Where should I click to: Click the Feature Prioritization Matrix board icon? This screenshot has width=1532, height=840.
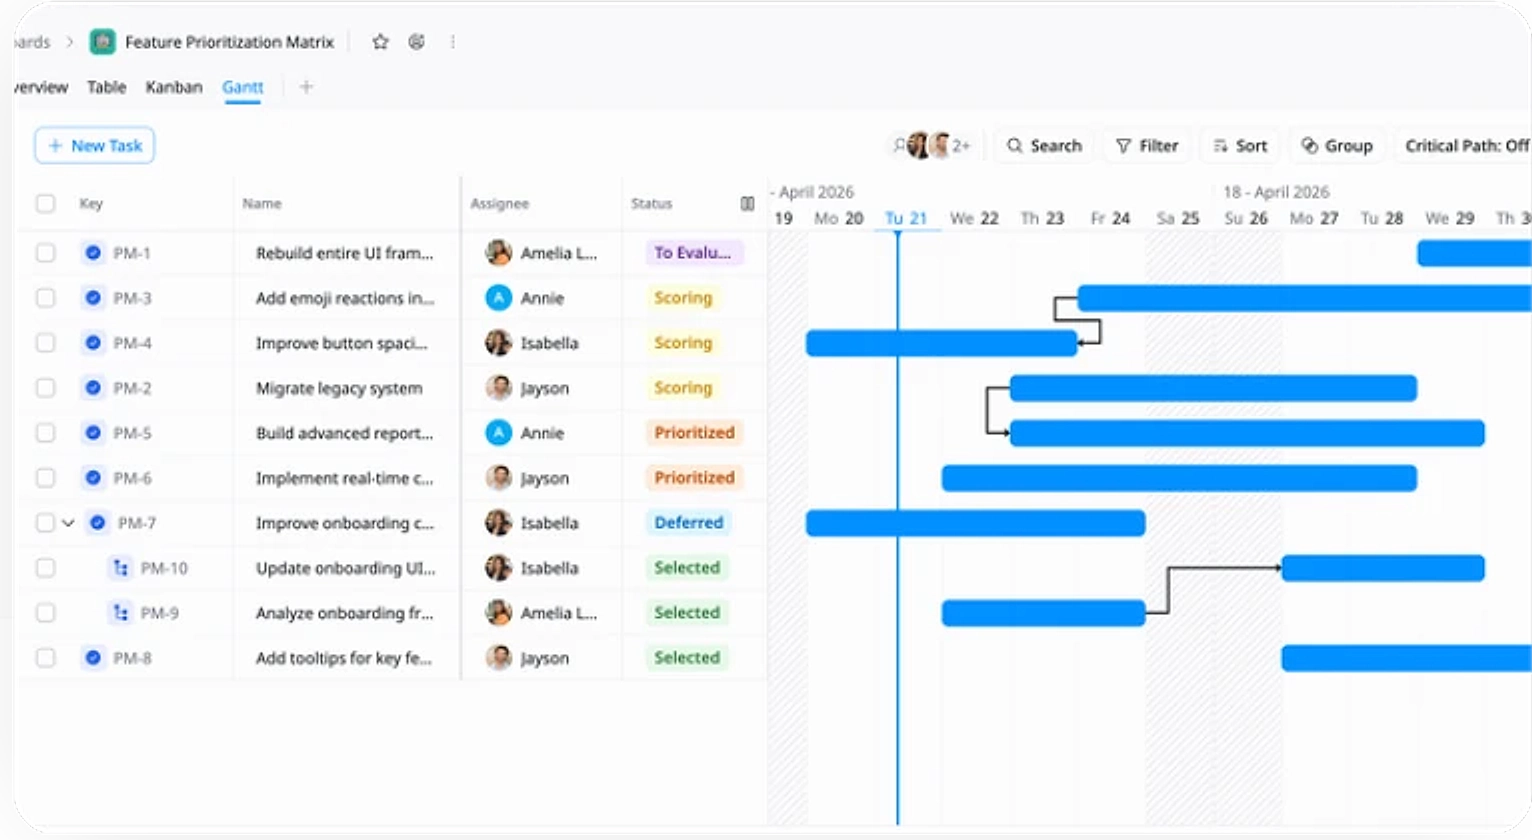102,42
